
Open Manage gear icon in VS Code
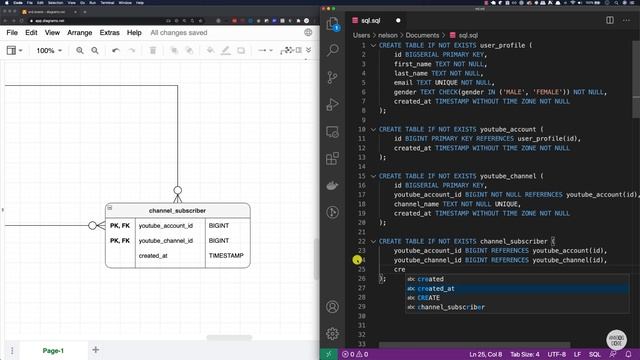pyautogui.click(x=333, y=334)
